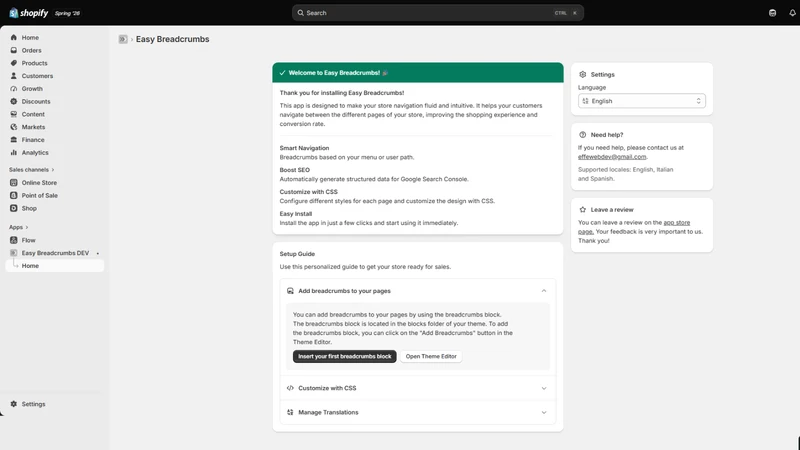This screenshot has height=450, width=800.
Task: Click the Analytics bar chart icon
Action: click(14, 152)
